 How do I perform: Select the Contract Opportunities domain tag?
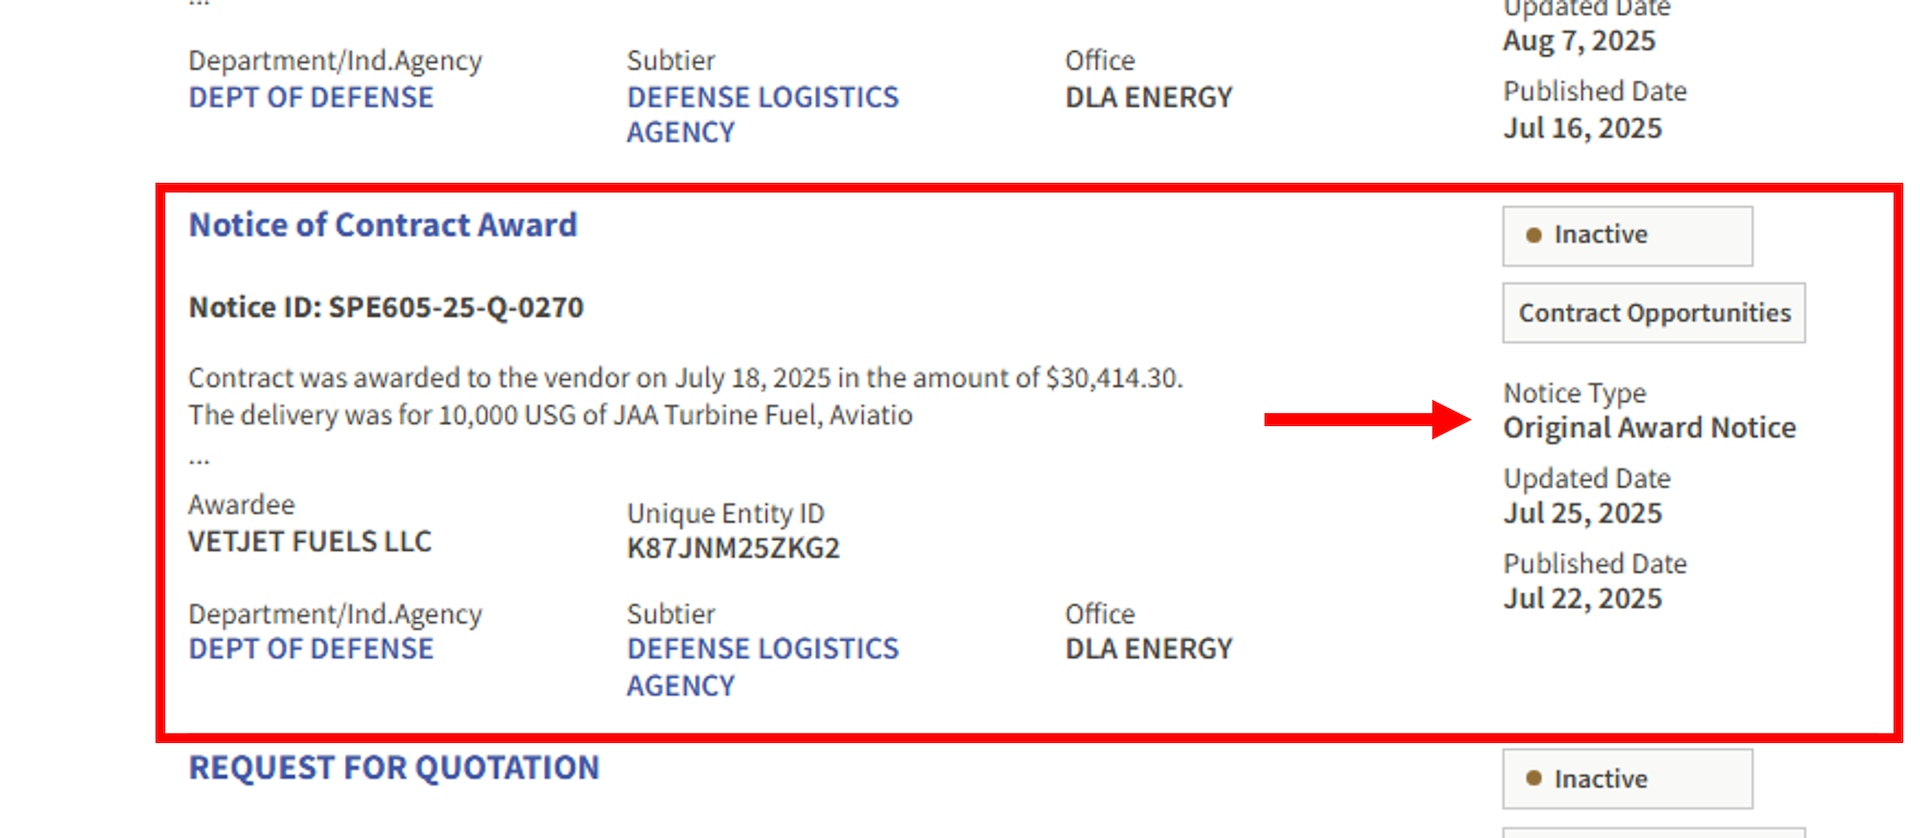[x=1652, y=312]
